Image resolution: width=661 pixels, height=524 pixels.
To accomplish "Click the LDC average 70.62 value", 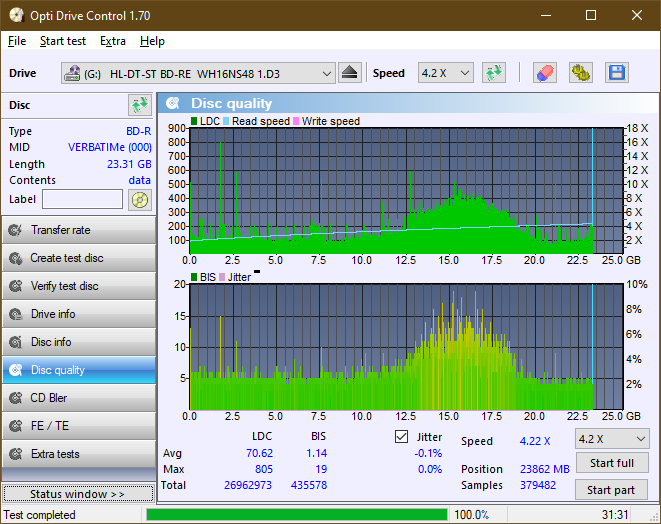I will [x=259, y=453].
